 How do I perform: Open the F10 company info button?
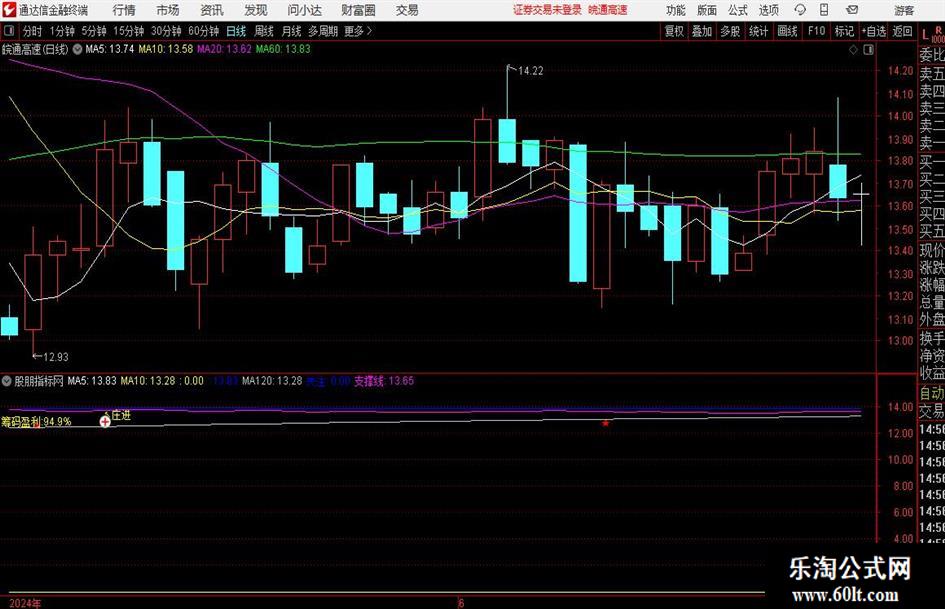[x=817, y=31]
